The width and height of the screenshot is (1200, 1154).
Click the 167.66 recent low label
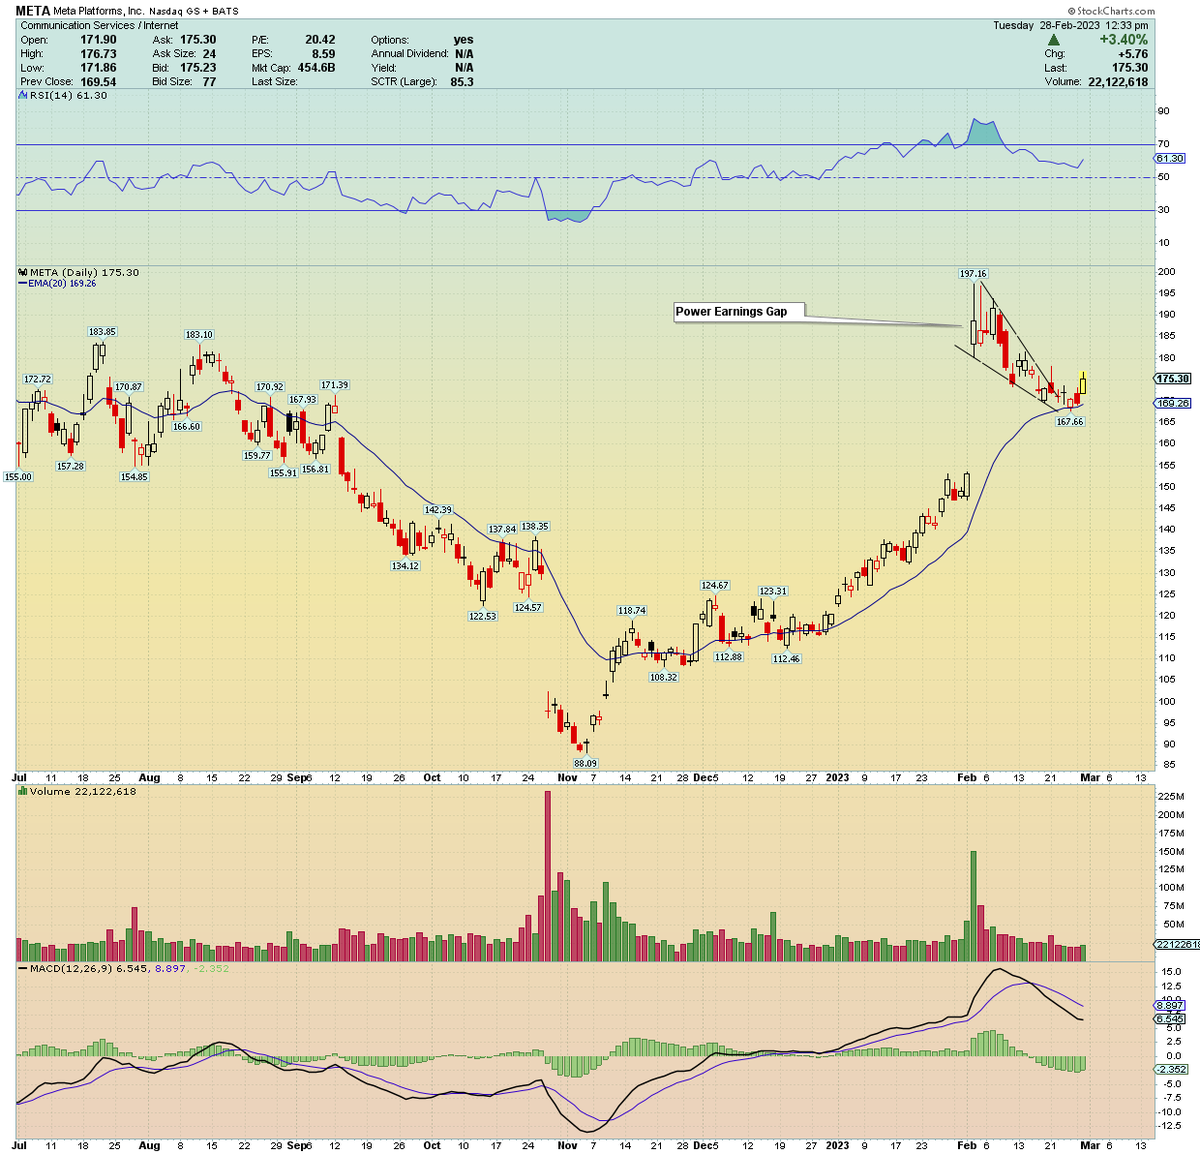[x=1070, y=422]
